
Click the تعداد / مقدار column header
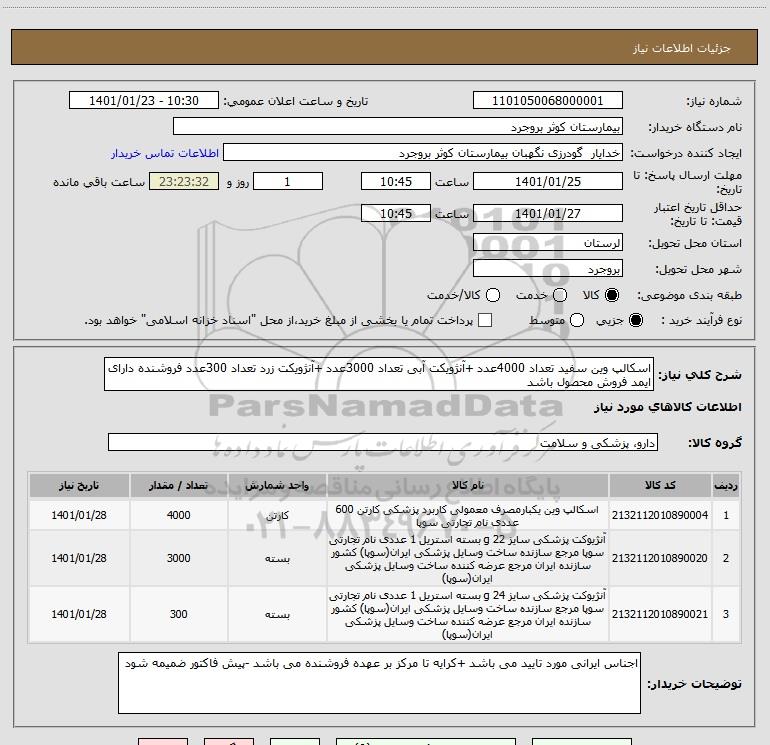pos(178,486)
